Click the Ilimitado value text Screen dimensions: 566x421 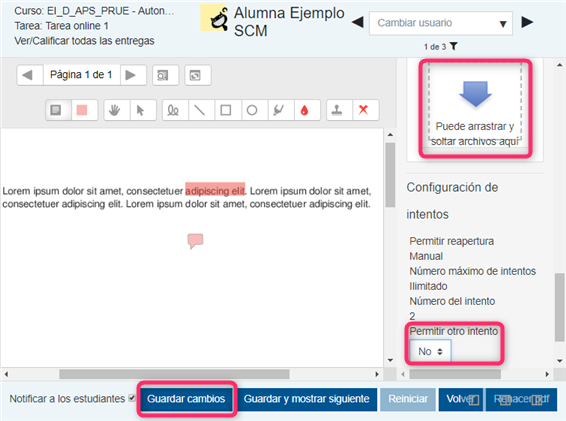pyautogui.click(x=428, y=286)
